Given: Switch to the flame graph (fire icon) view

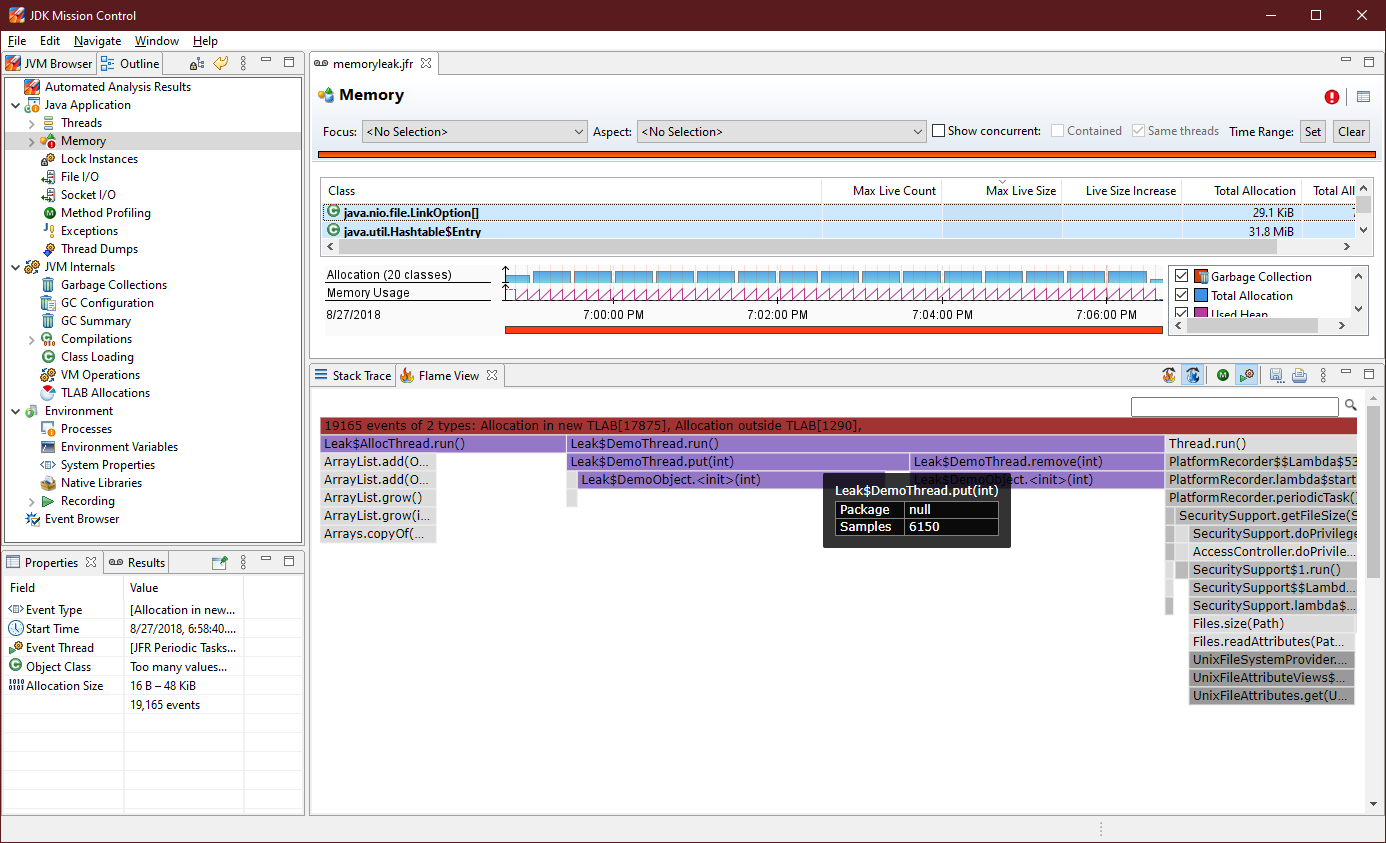Looking at the screenshot, I should (x=1169, y=376).
